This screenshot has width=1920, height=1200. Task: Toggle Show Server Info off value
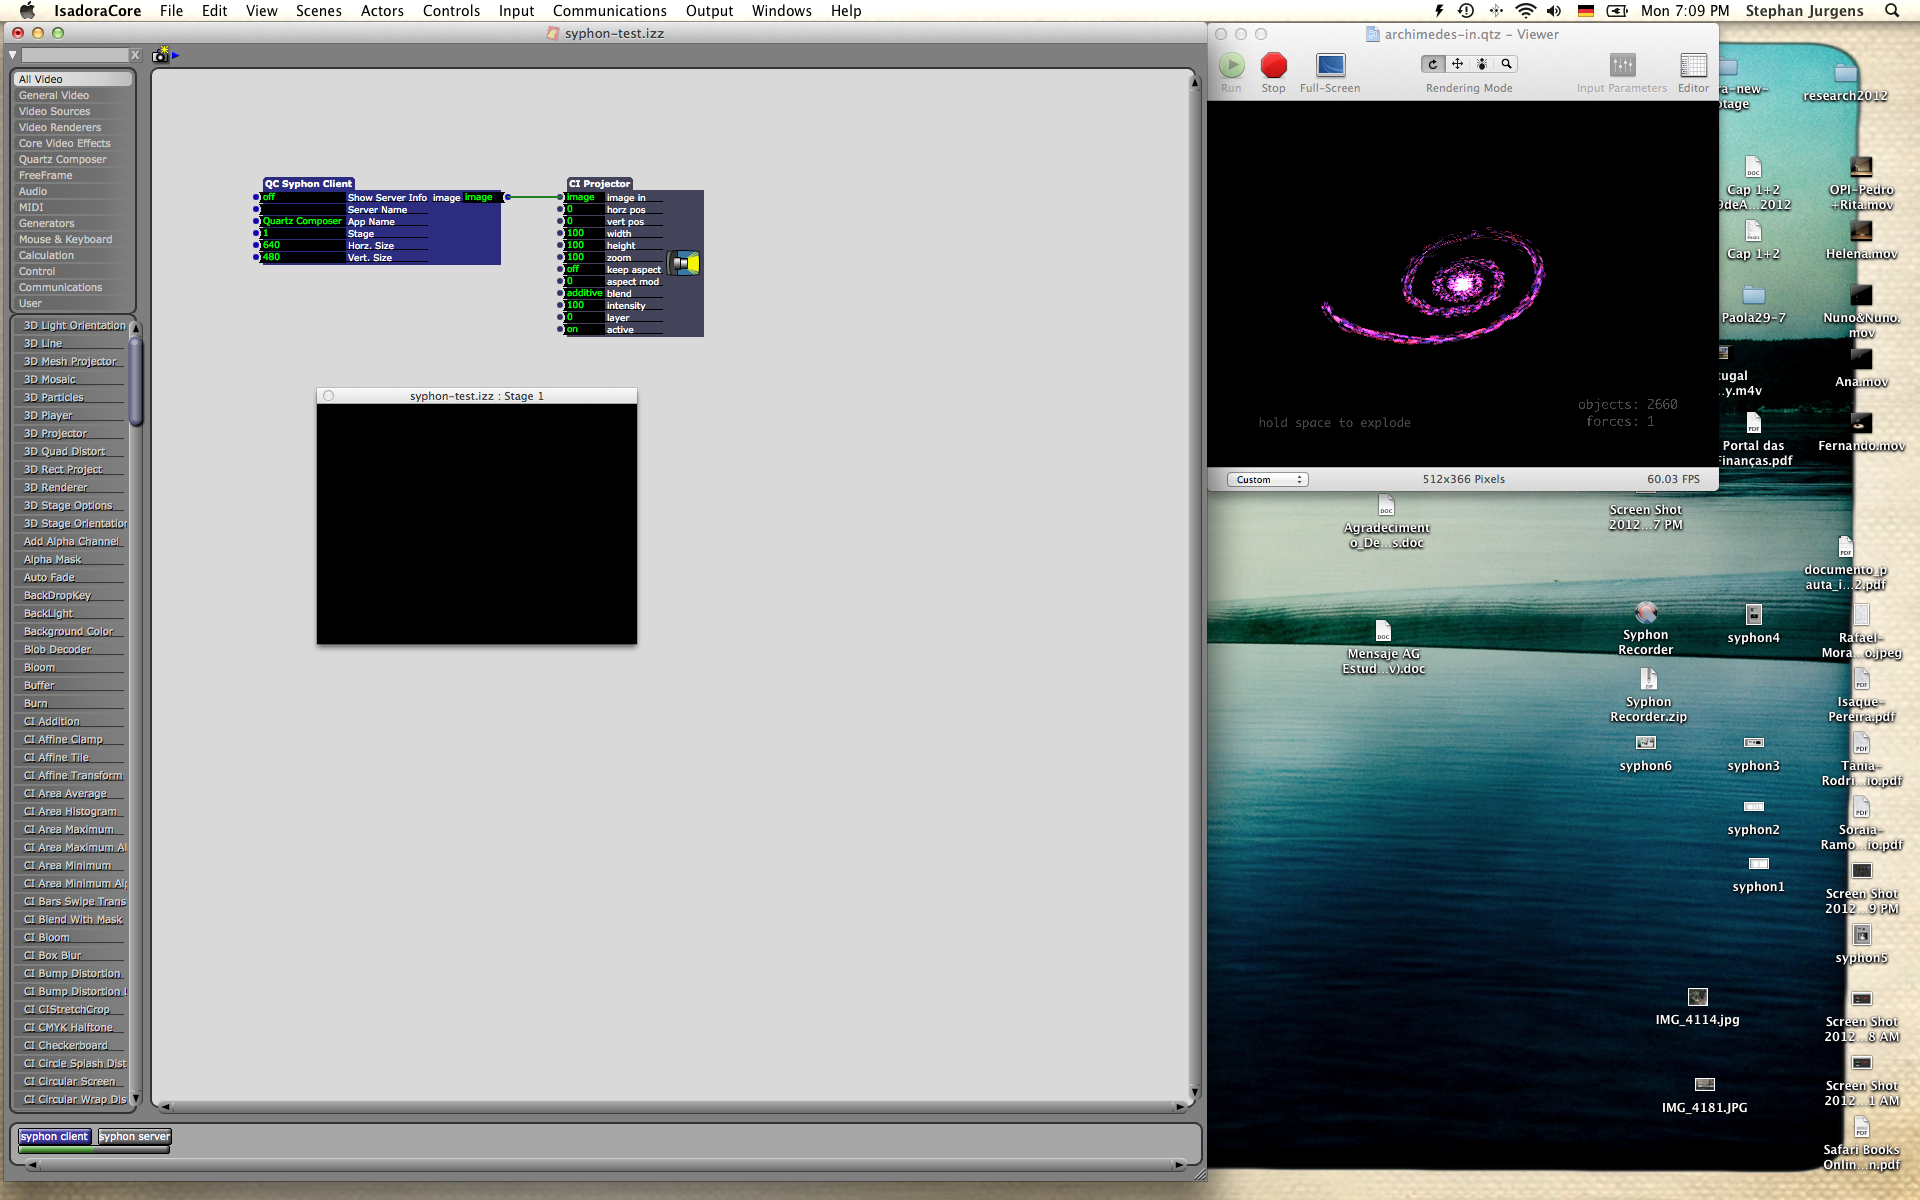[302, 197]
